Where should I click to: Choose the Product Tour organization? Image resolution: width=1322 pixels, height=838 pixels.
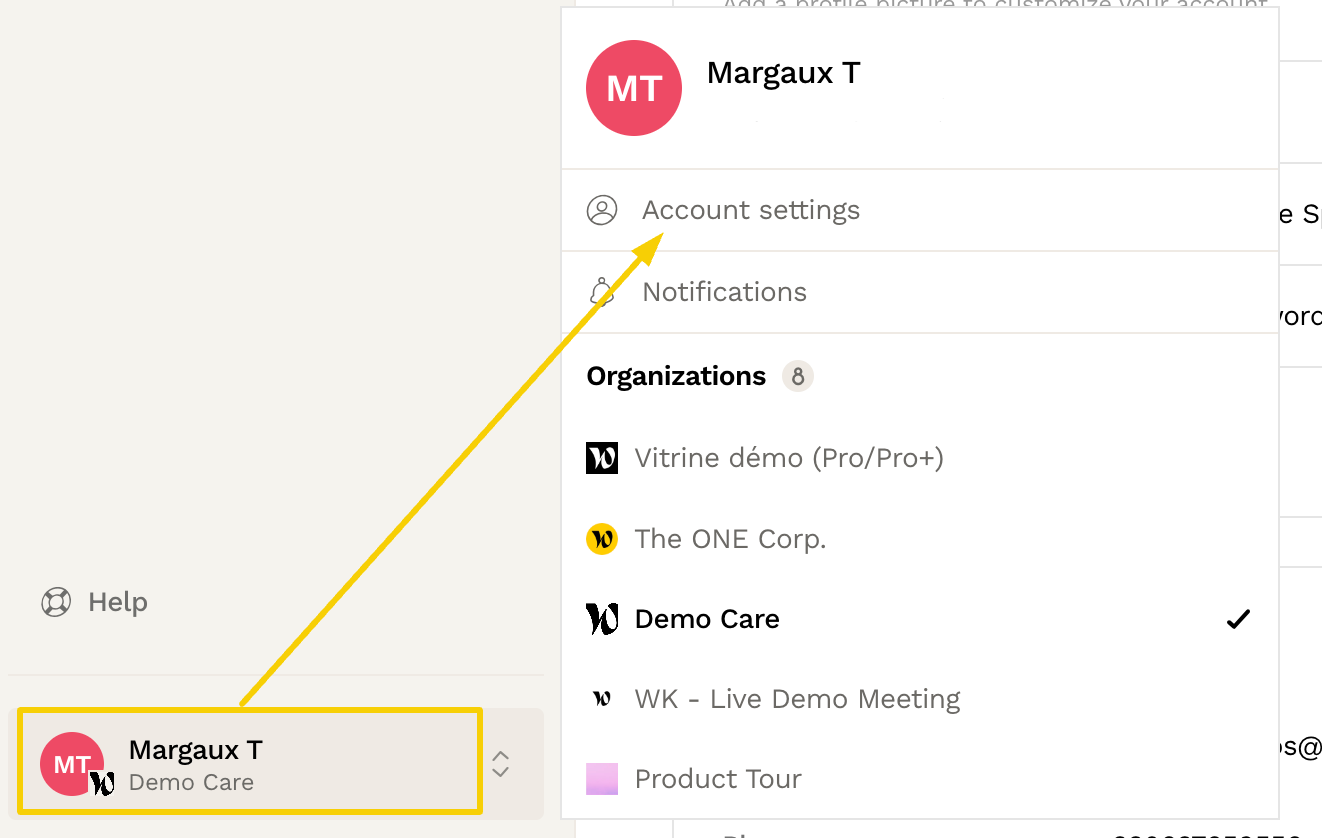(920, 779)
